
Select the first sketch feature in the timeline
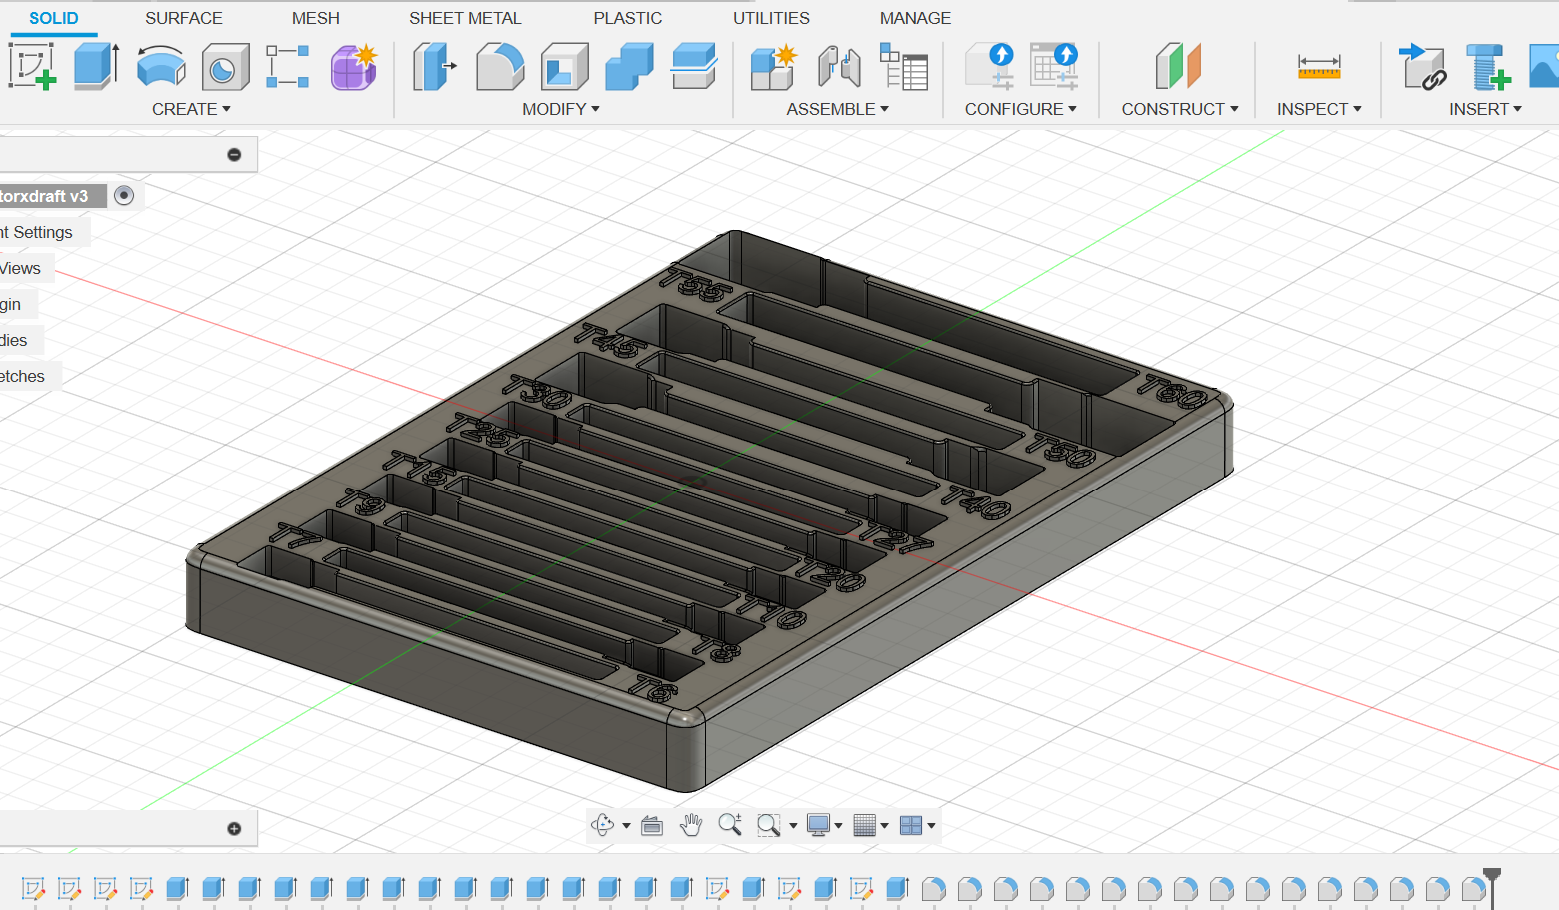[x=33, y=888]
